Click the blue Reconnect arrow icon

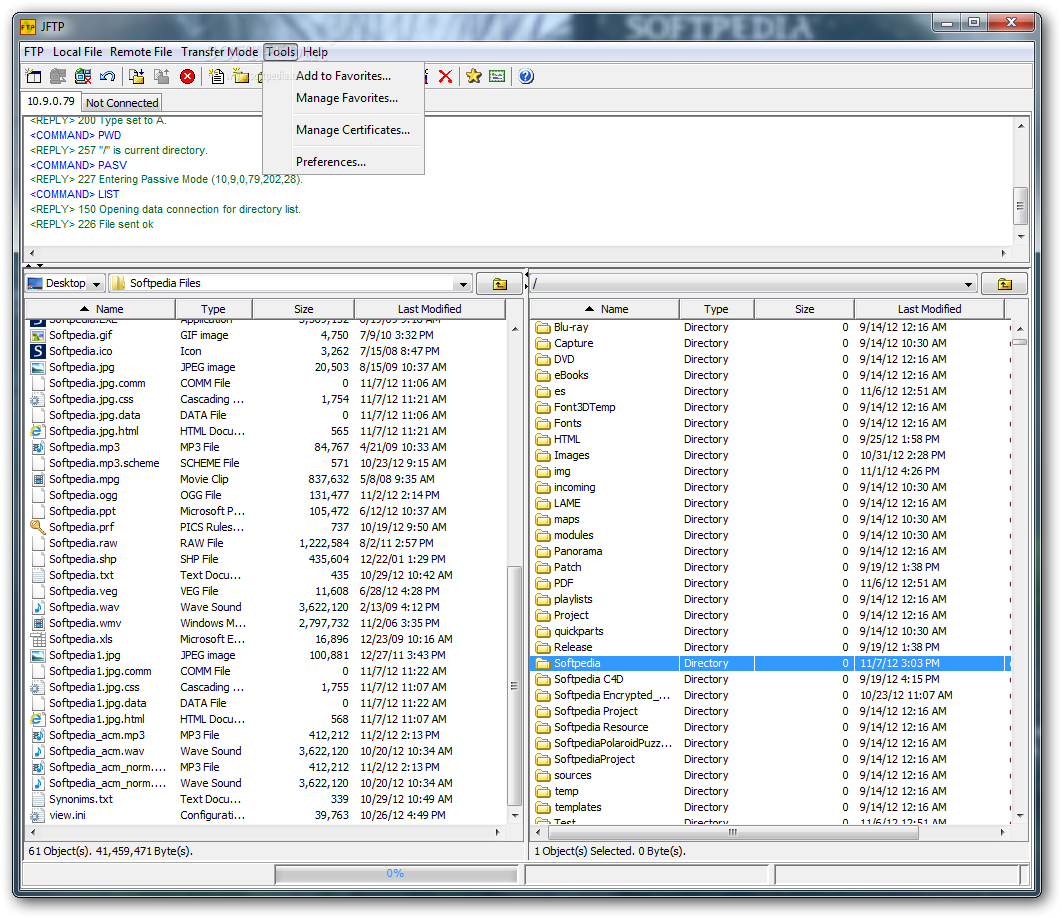tap(107, 76)
